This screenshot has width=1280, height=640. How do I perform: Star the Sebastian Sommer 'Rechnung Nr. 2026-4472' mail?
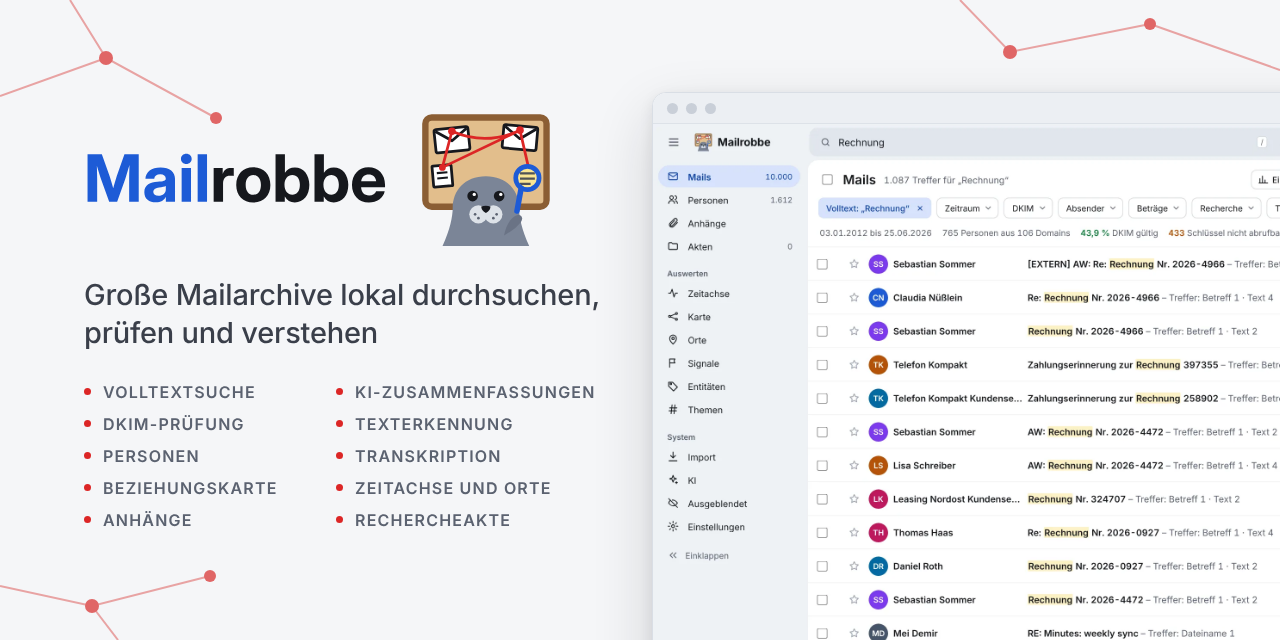(x=854, y=600)
